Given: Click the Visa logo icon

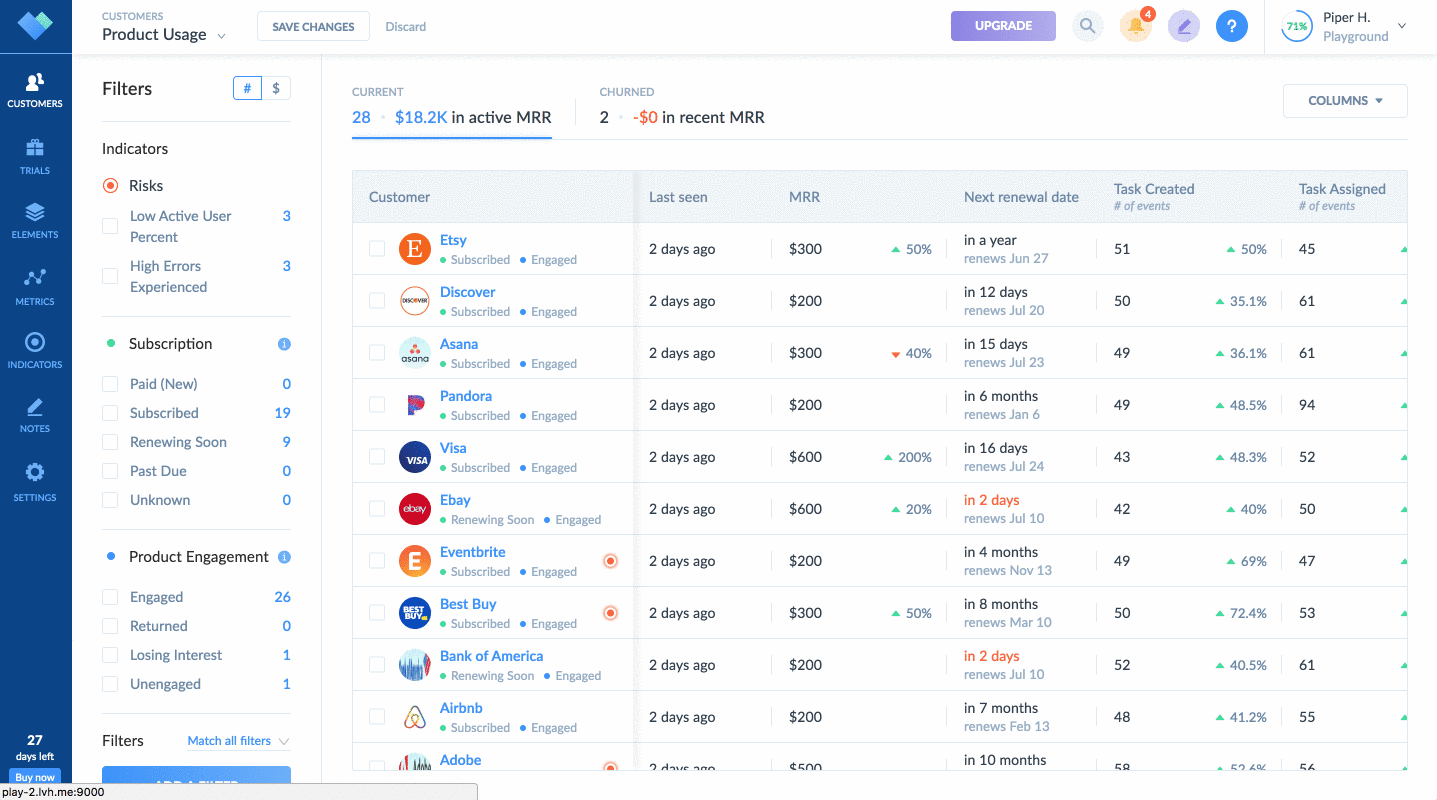Looking at the screenshot, I should click(415, 457).
